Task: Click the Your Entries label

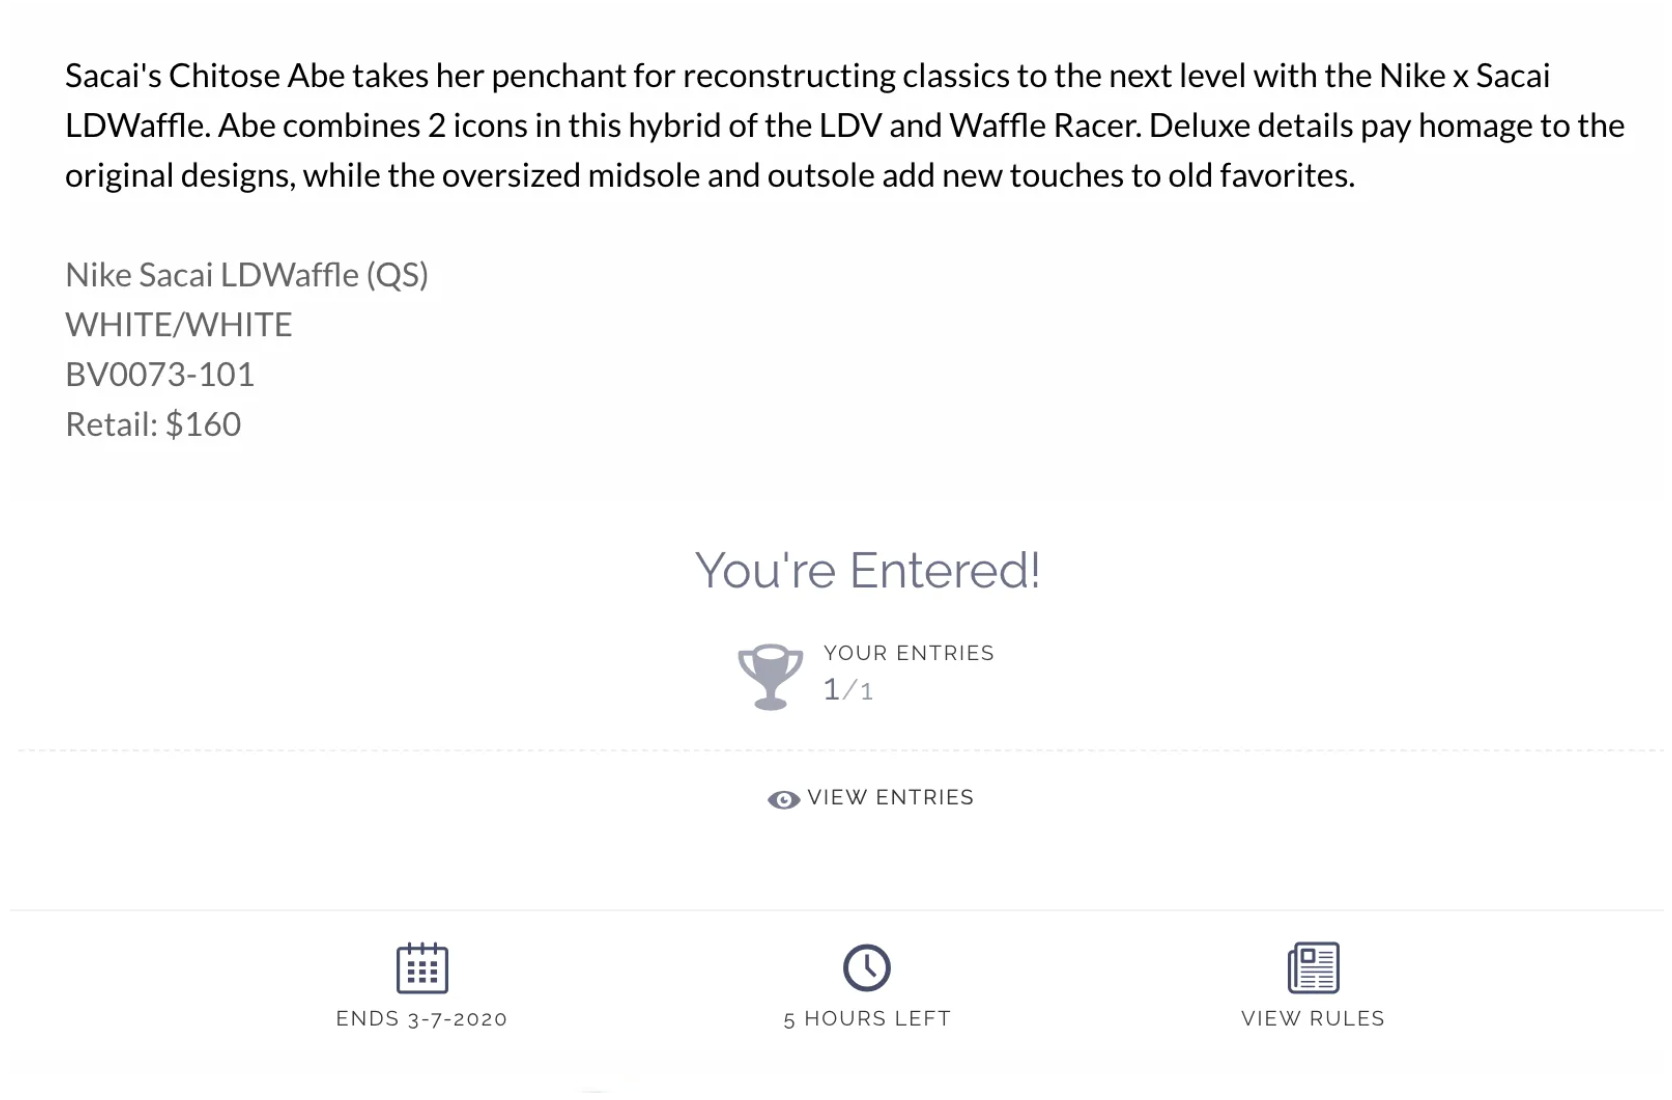Action: point(909,653)
